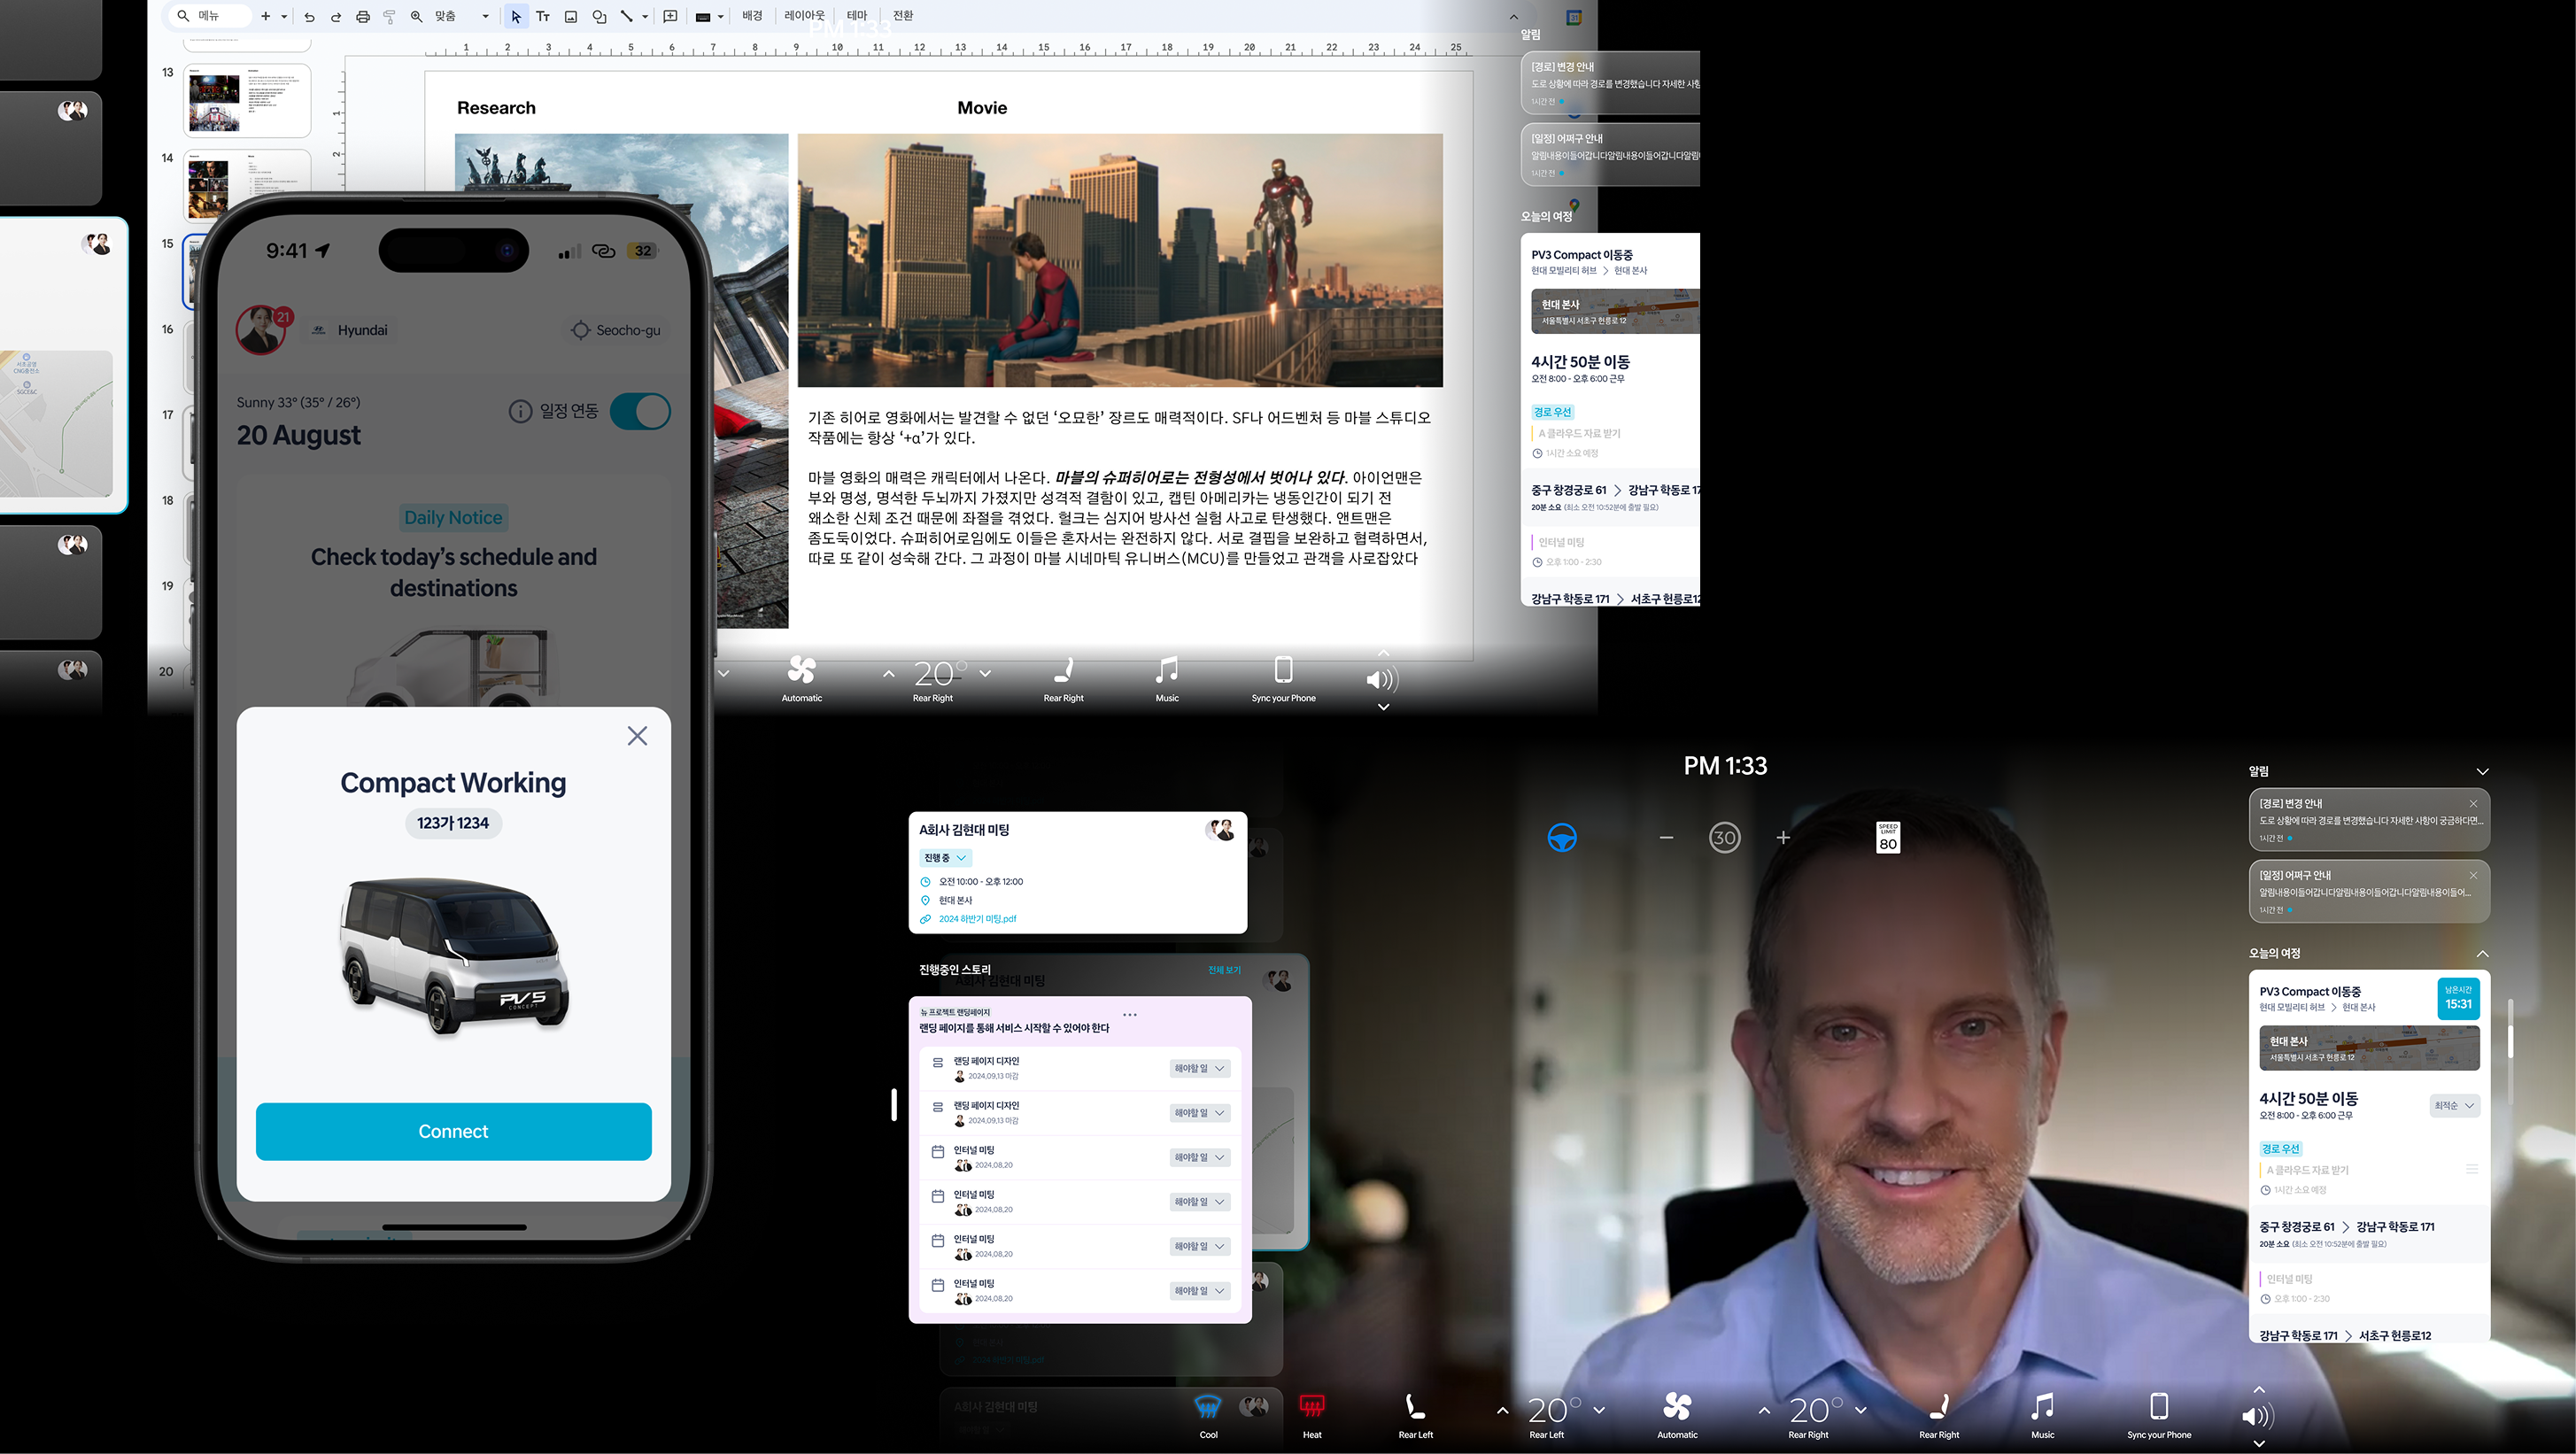The width and height of the screenshot is (2576, 1454).
Task: Click the zoom magnifier with plus sign
Action: click(416, 17)
